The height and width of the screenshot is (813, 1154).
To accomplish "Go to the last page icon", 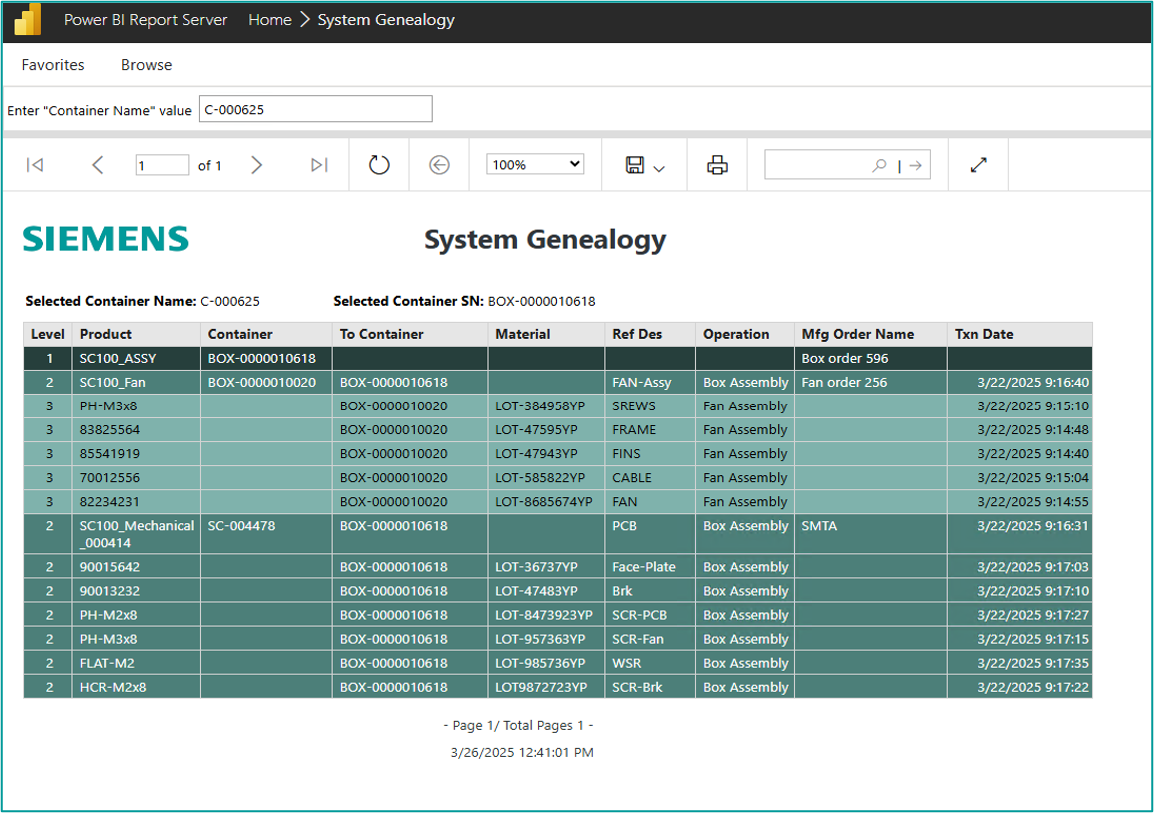I will 318,164.
